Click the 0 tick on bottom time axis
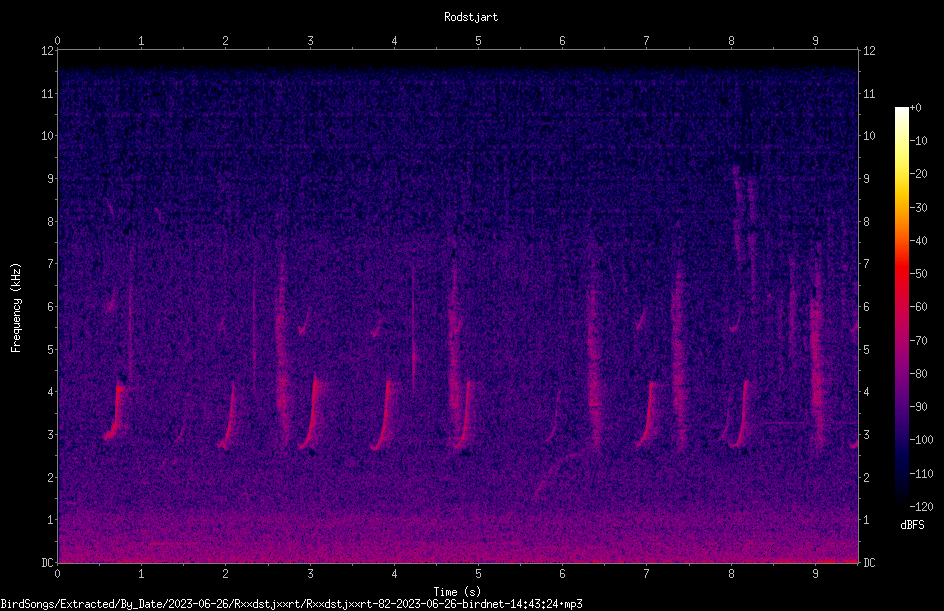Image resolution: width=944 pixels, height=611 pixels. coord(57,574)
